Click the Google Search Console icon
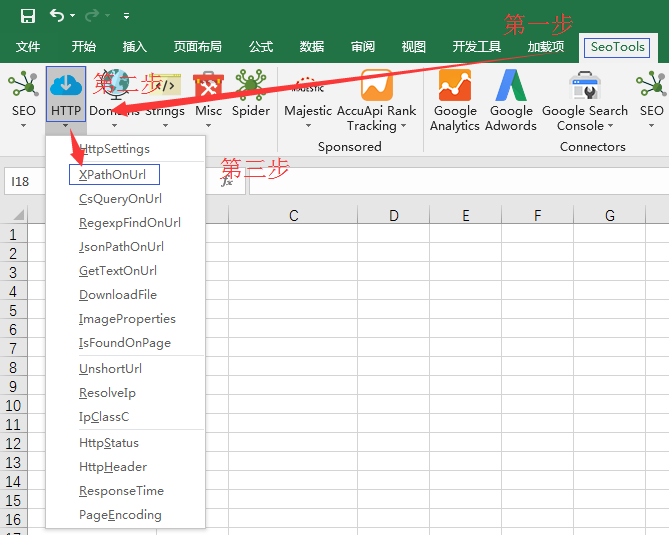This screenshot has height=535, width=669. [585, 85]
